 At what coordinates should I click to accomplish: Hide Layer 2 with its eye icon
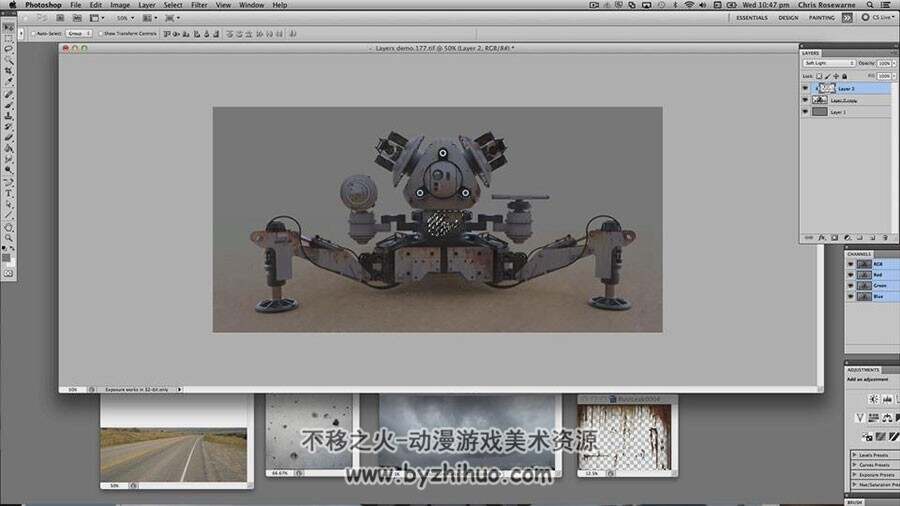(x=805, y=88)
